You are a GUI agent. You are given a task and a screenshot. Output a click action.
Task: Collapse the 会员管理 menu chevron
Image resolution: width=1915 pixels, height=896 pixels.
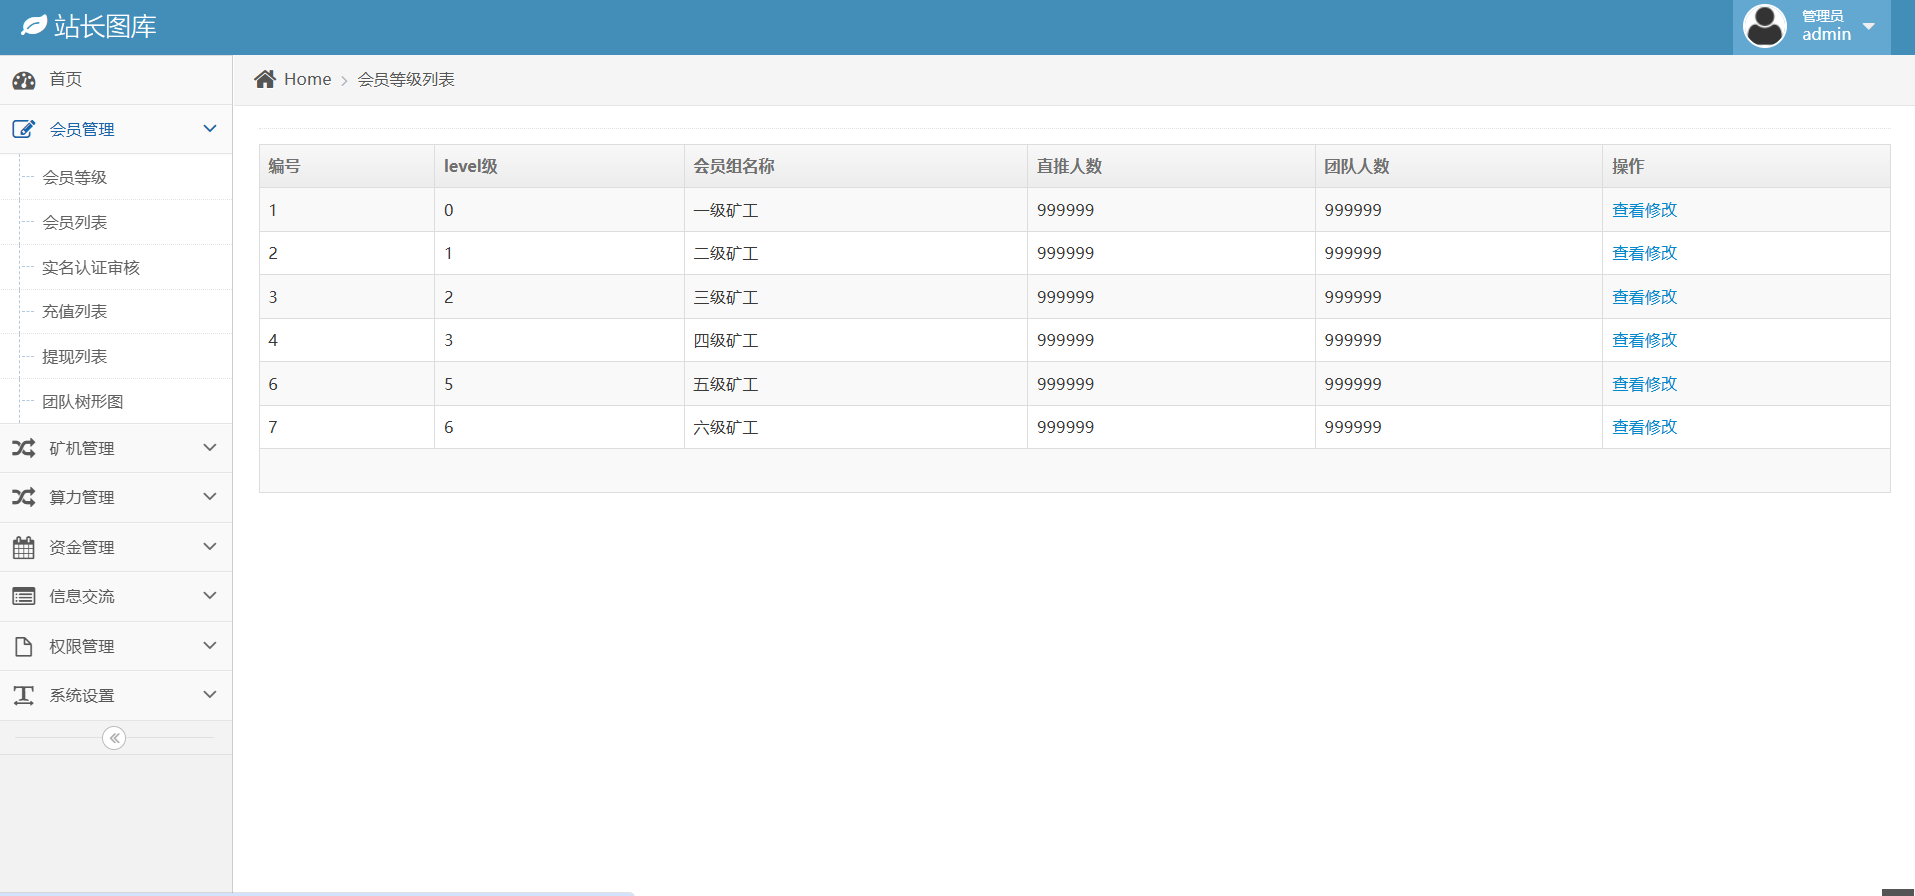[x=210, y=129]
